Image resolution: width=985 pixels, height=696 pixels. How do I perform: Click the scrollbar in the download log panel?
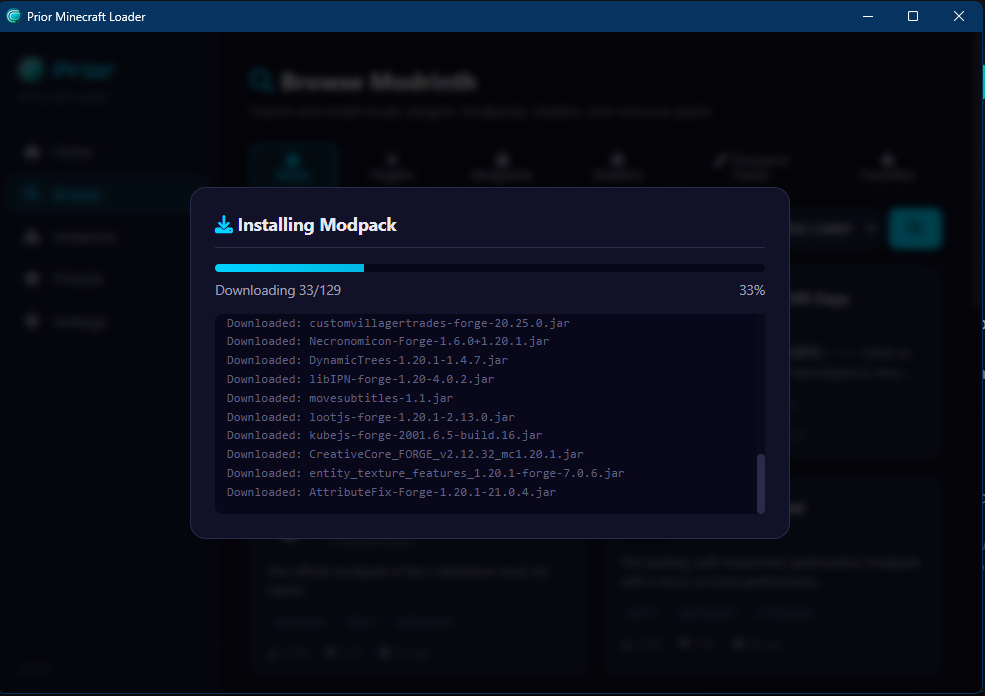coord(760,483)
